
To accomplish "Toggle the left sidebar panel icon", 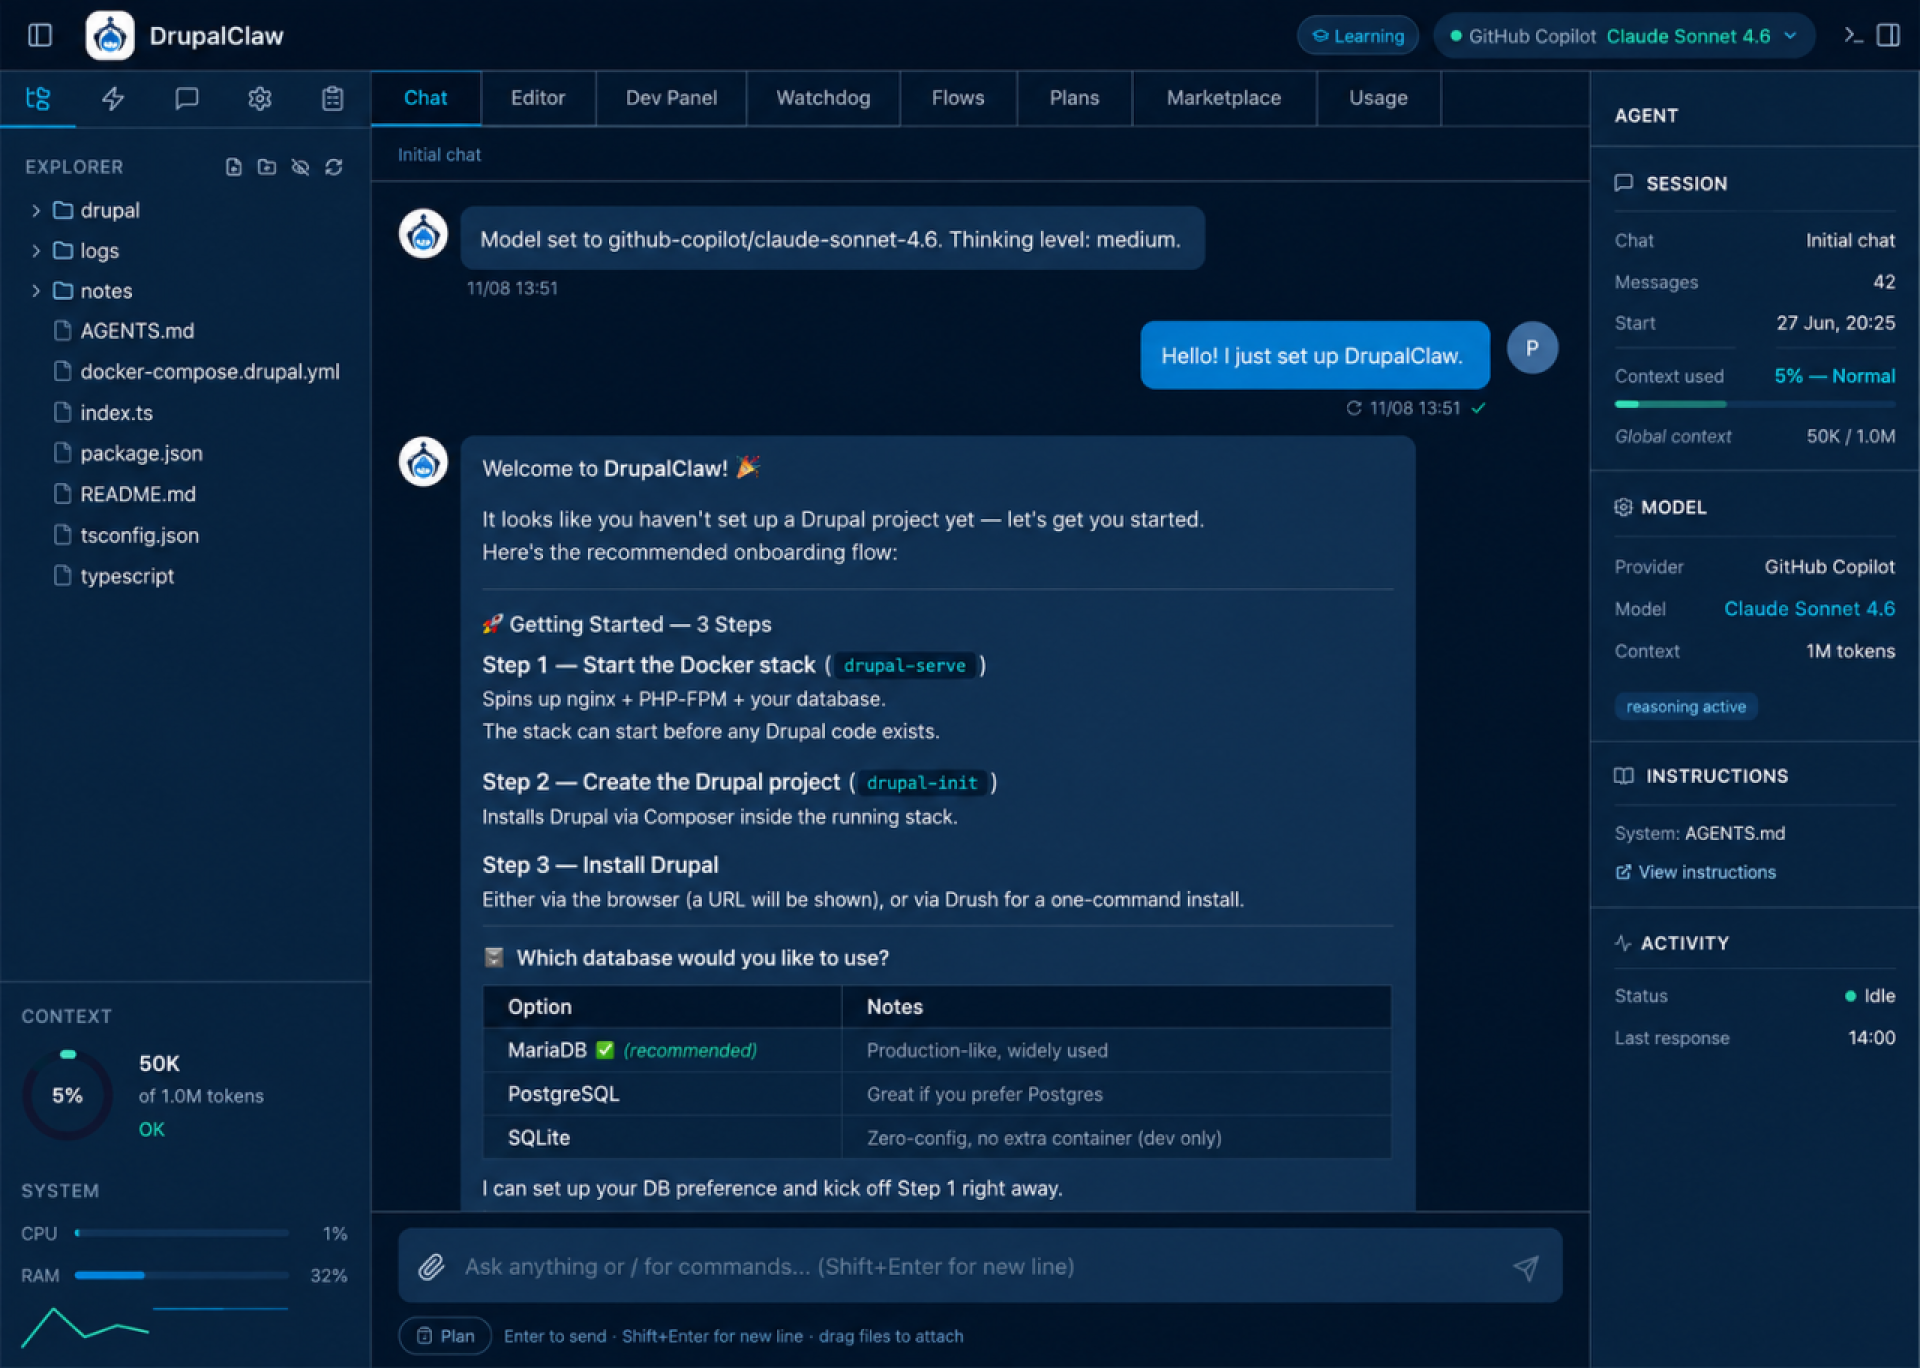I will [40, 36].
